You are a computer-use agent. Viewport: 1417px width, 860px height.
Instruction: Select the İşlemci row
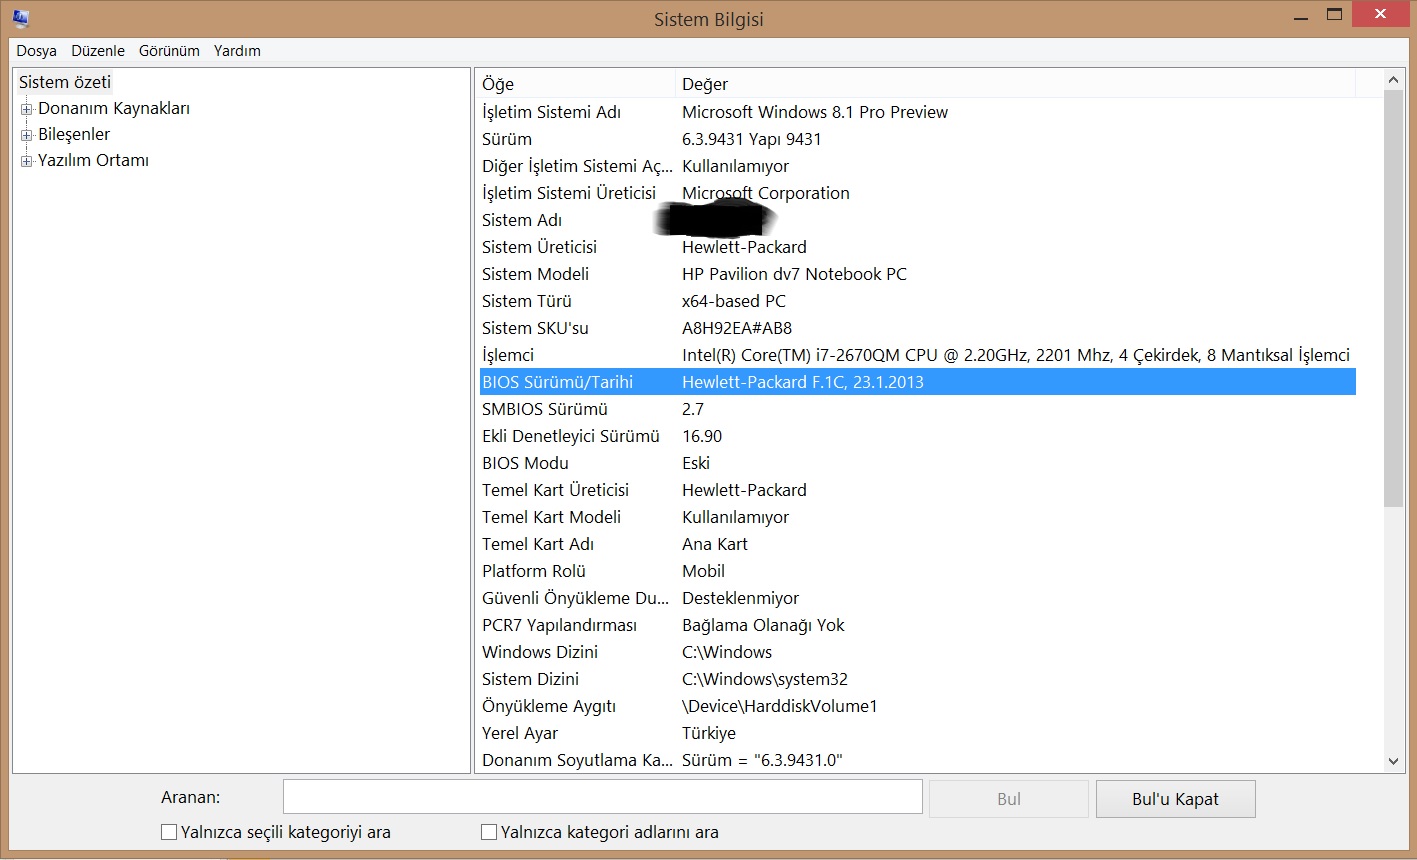pos(918,355)
